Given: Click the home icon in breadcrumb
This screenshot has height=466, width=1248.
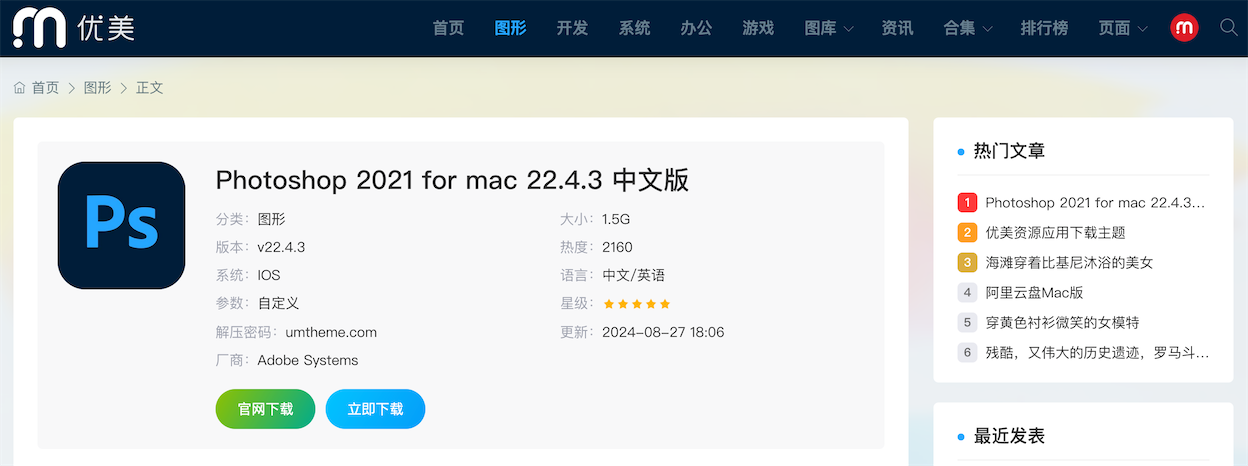Looking at the screenshot, I should pos(20,88).
